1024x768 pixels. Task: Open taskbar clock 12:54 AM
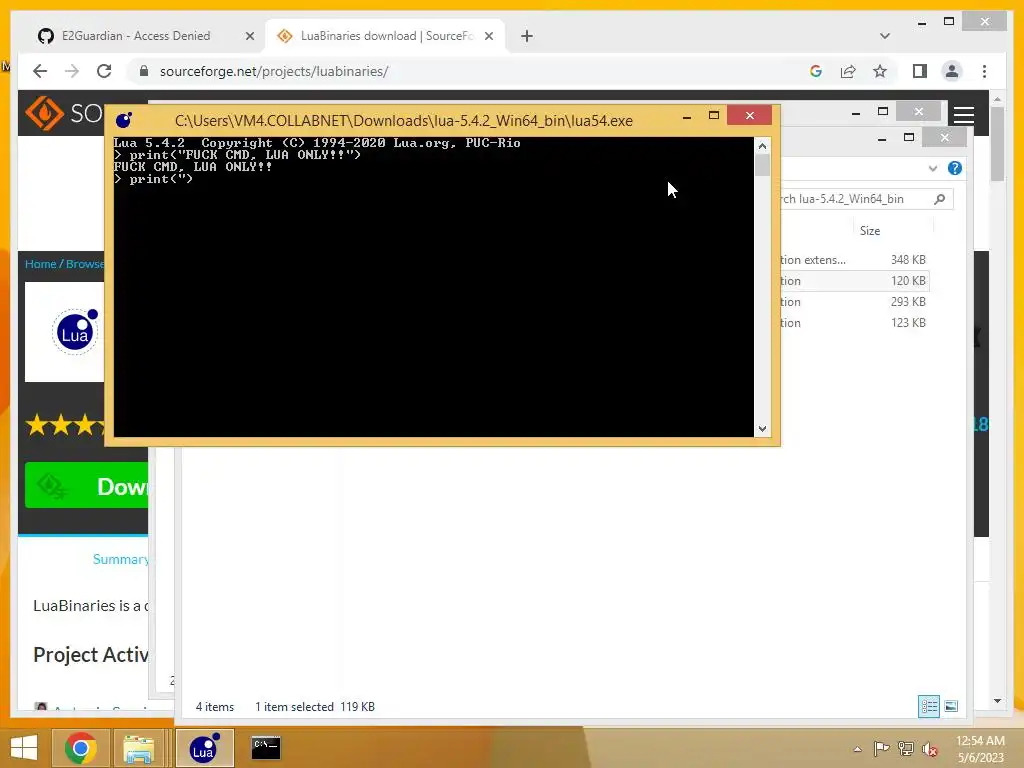pos(980,749)
